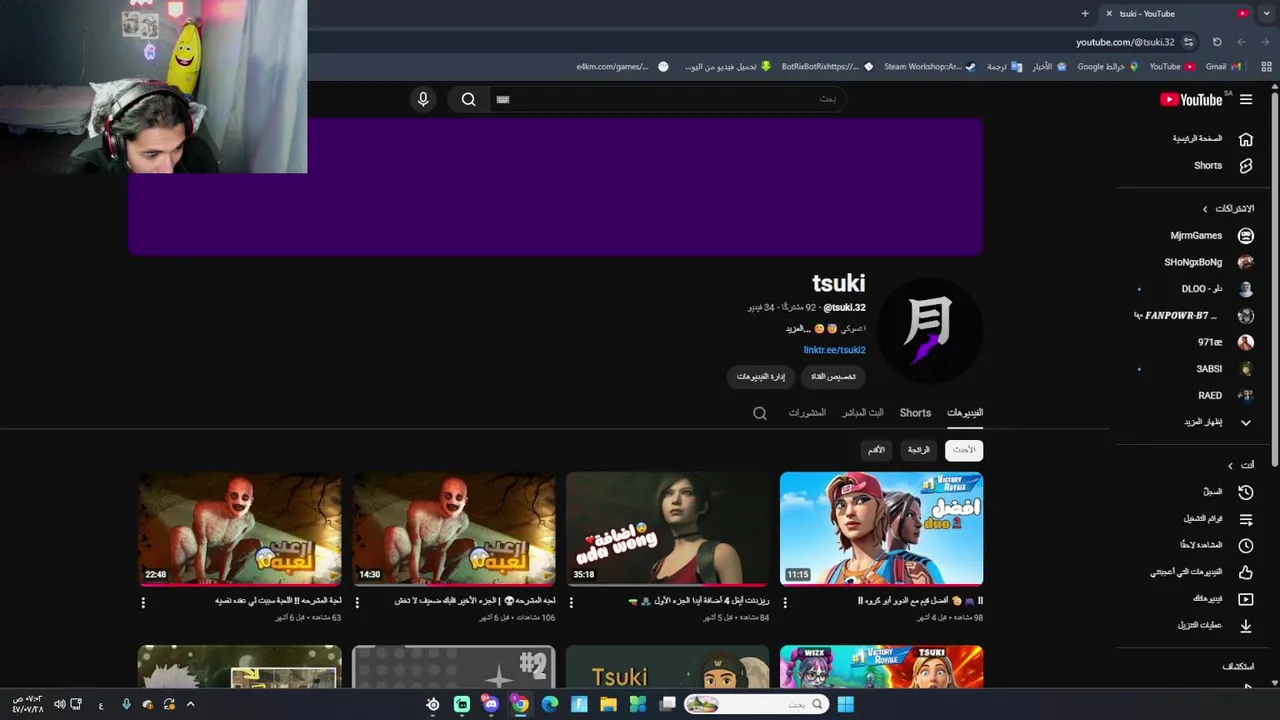This screenshot has width=1280, height=720.
Task: Show hidden system tray icons
Action: click(190, 704)
